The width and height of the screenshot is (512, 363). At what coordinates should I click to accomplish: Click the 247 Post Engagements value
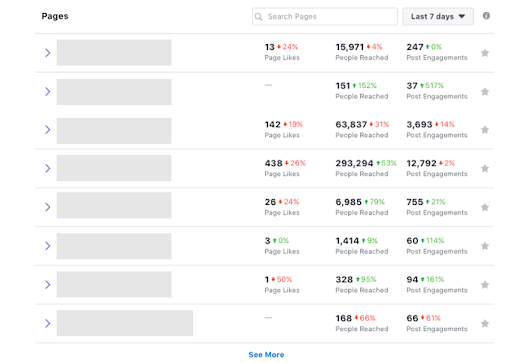[415, 47]
